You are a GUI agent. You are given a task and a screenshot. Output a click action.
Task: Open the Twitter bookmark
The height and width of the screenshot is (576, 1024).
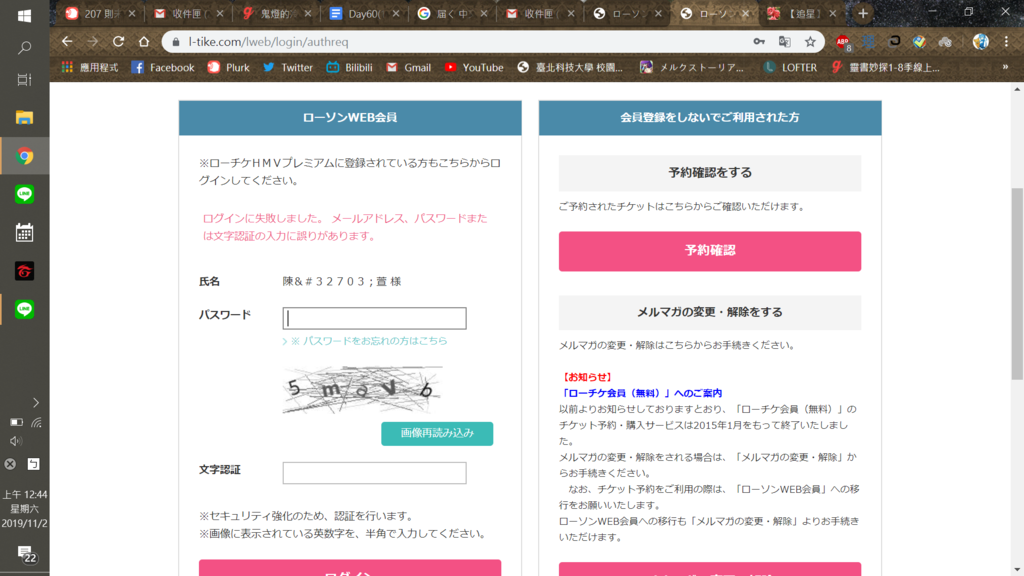tap(288, 67)
